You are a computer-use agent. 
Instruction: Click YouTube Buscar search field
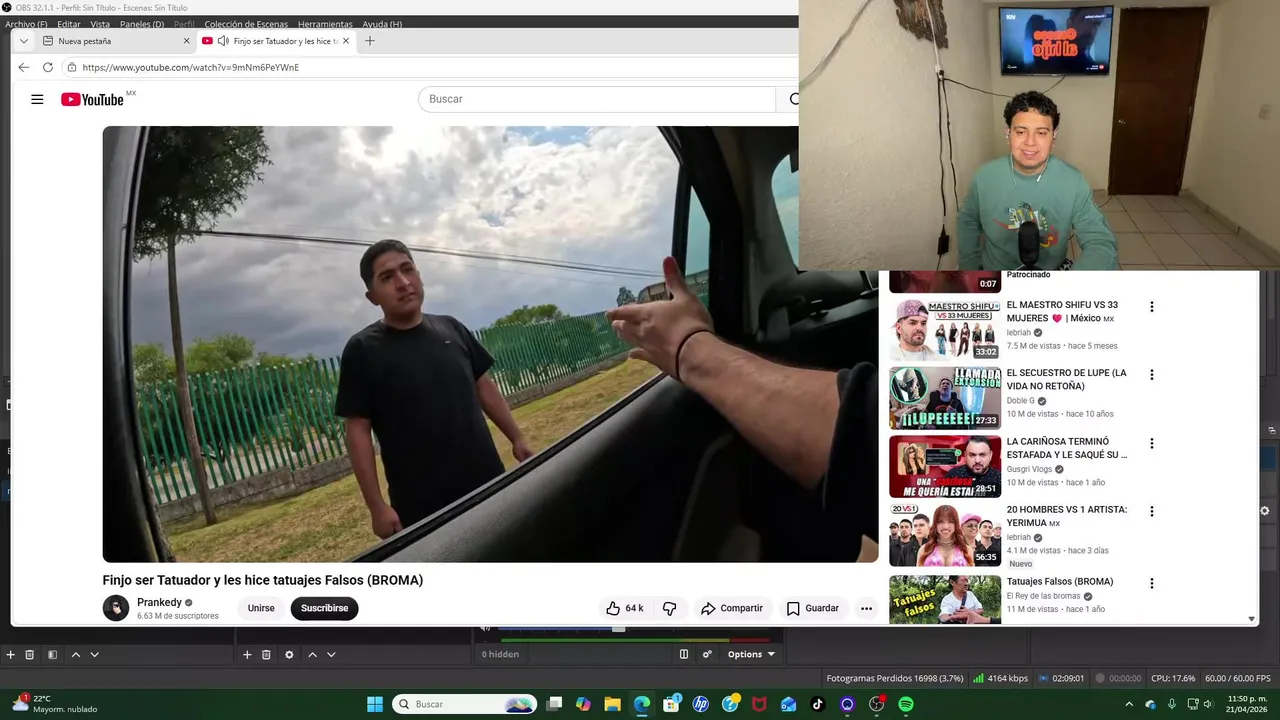(597, 99)
